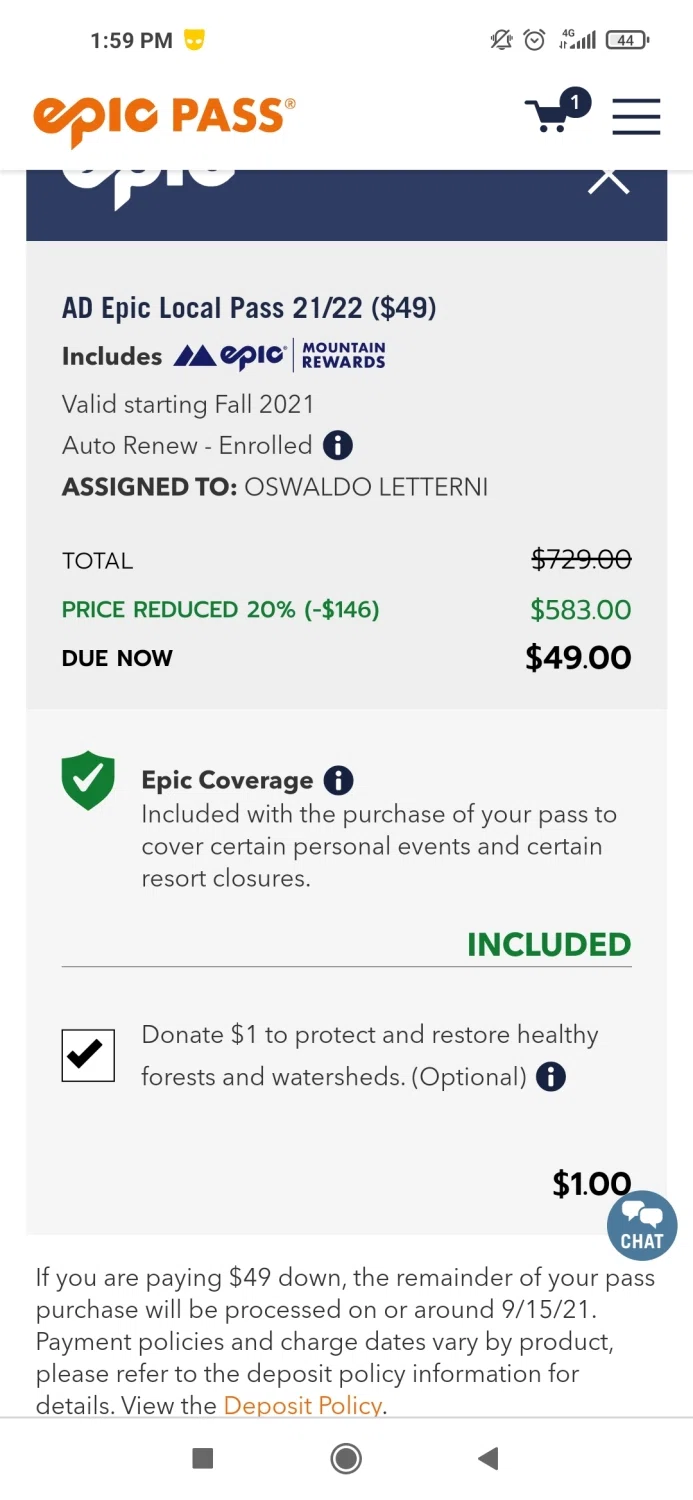The width and height of the screenshot is (693, 1500).
Task: Tap the $49.00 due now amount
Action: click(578, 658)
